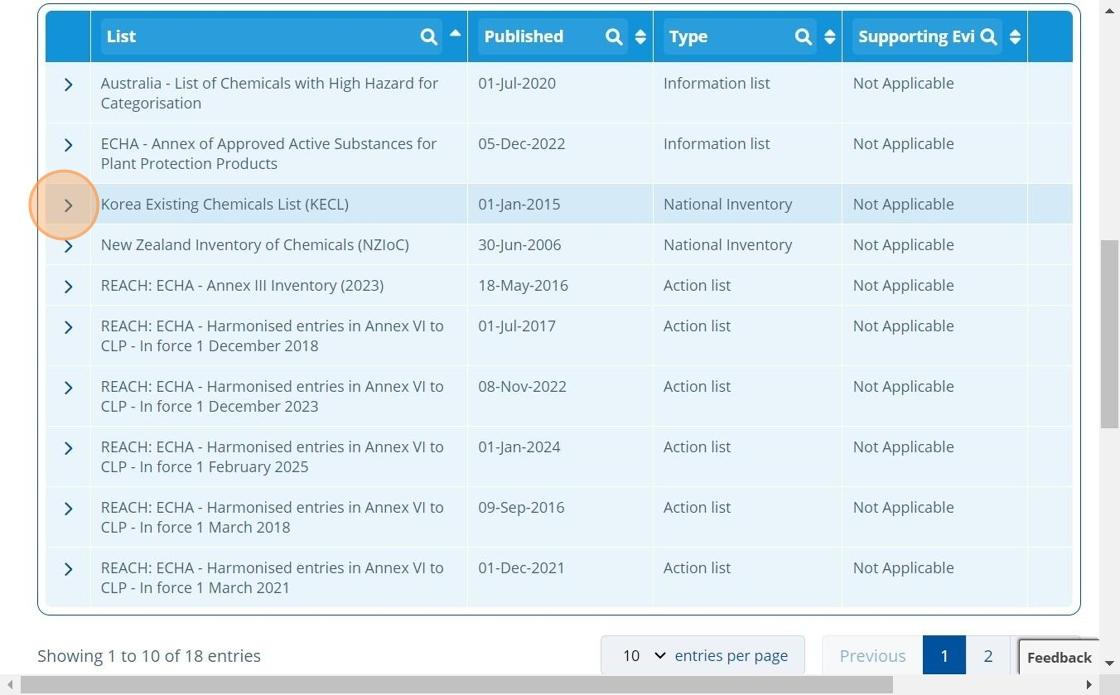Go to page 2 of results

coord(988,656)
